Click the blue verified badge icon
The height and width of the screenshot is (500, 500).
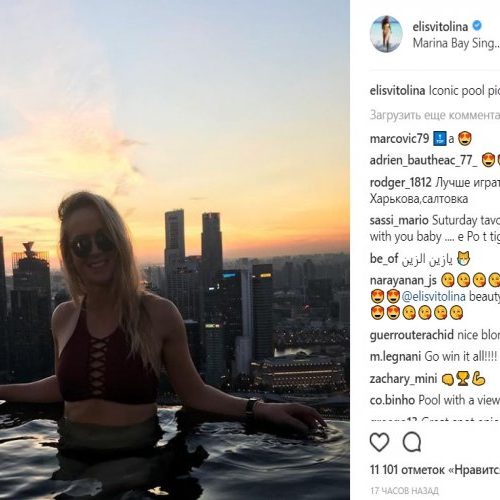coord(477,26)
